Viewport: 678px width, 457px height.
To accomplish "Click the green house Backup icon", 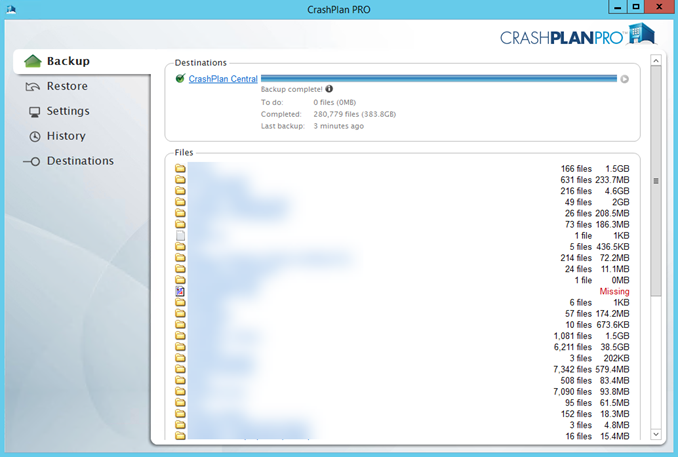I will [x=32, y=61].
